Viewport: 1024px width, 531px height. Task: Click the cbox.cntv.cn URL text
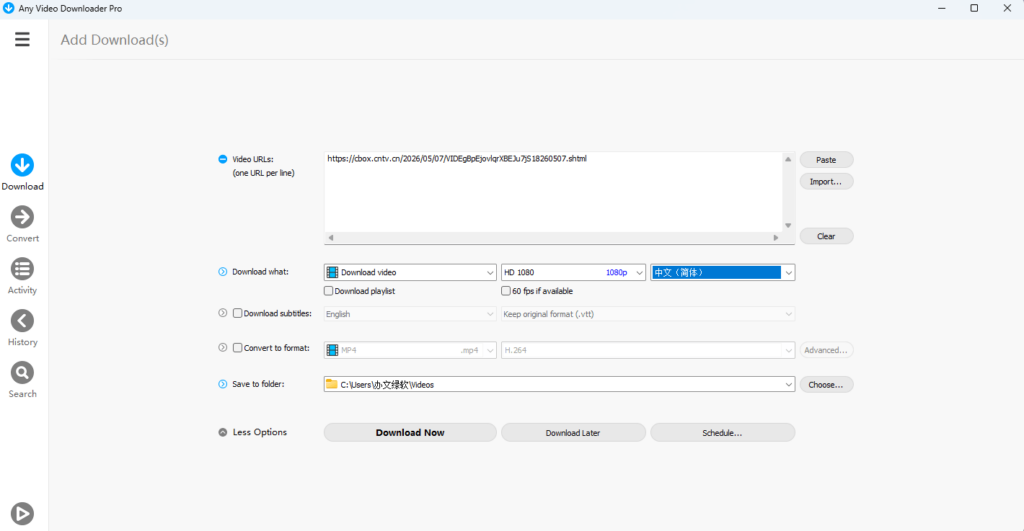(457, 159)
